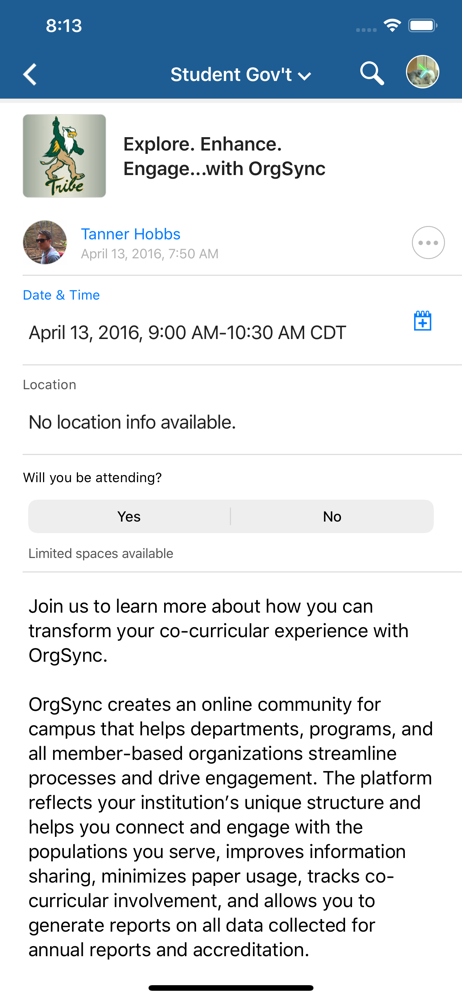Screen dimensions: 462x1000
Task: Open Tanner Hobbs profile link
Action: (x=131, y=234)
